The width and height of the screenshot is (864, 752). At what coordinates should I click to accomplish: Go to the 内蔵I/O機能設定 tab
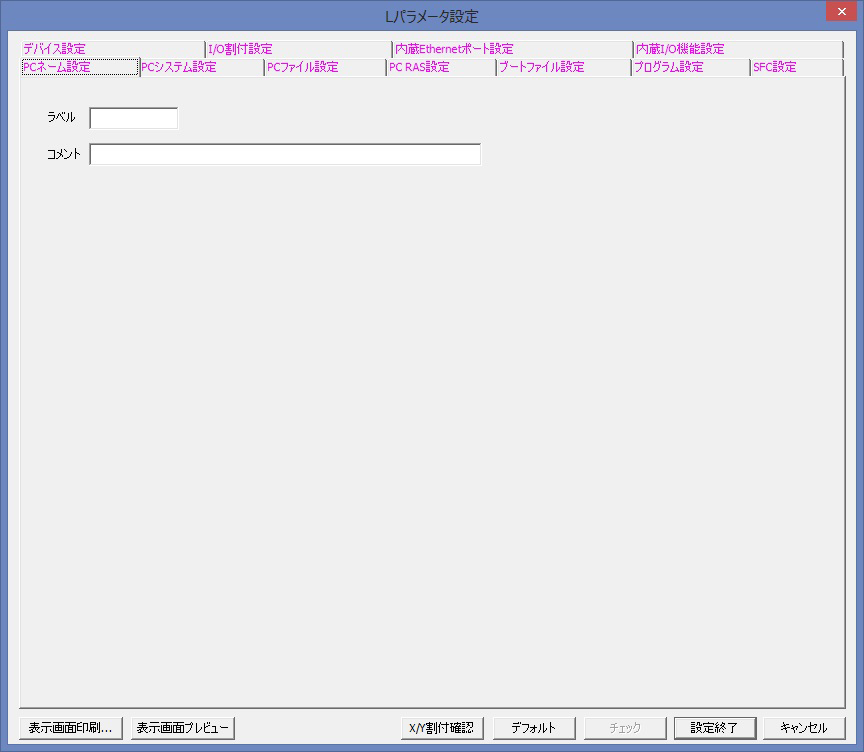pos(680,49)
